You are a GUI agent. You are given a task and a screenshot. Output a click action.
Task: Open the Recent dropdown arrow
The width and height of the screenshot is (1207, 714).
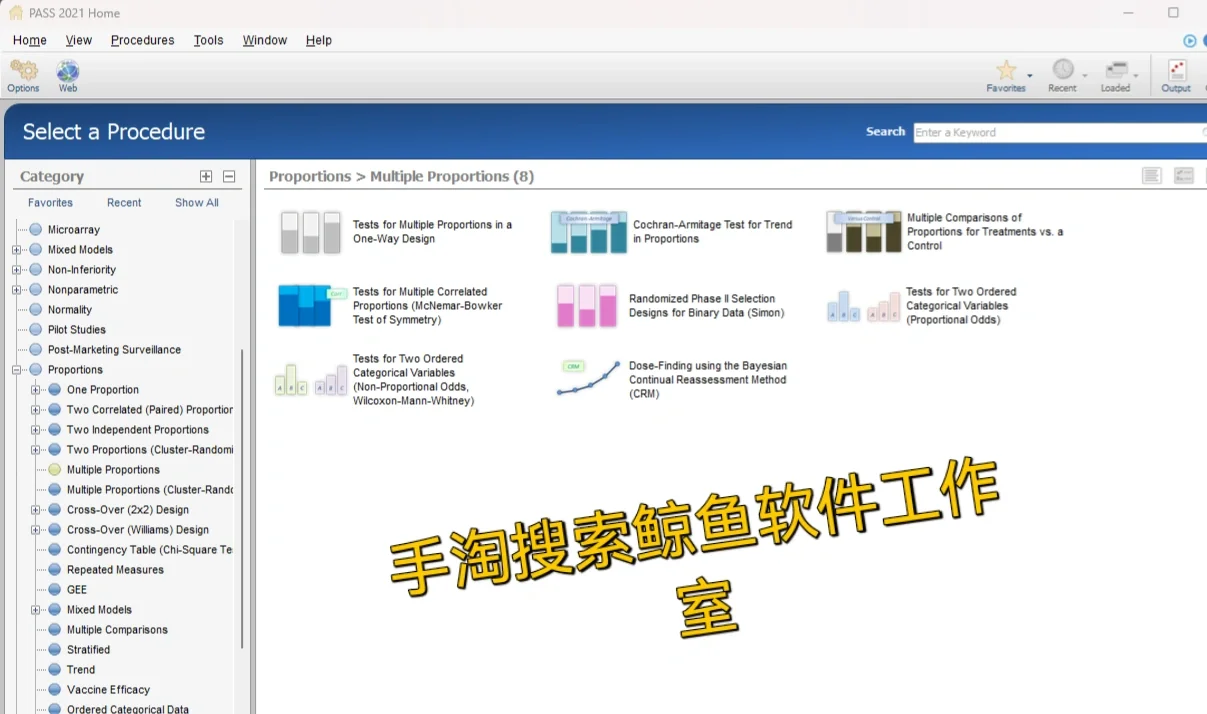click(x=1084, y=76)
